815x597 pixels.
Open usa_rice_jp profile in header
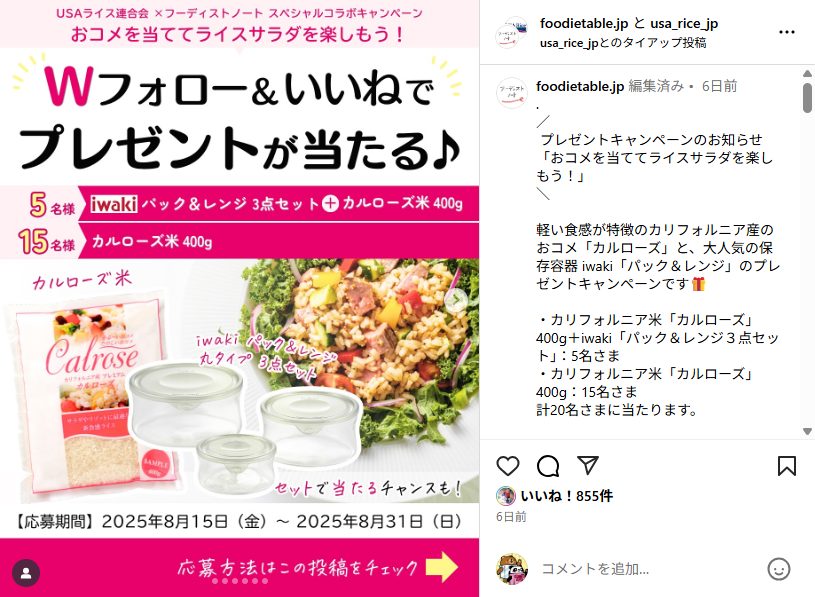684,24
